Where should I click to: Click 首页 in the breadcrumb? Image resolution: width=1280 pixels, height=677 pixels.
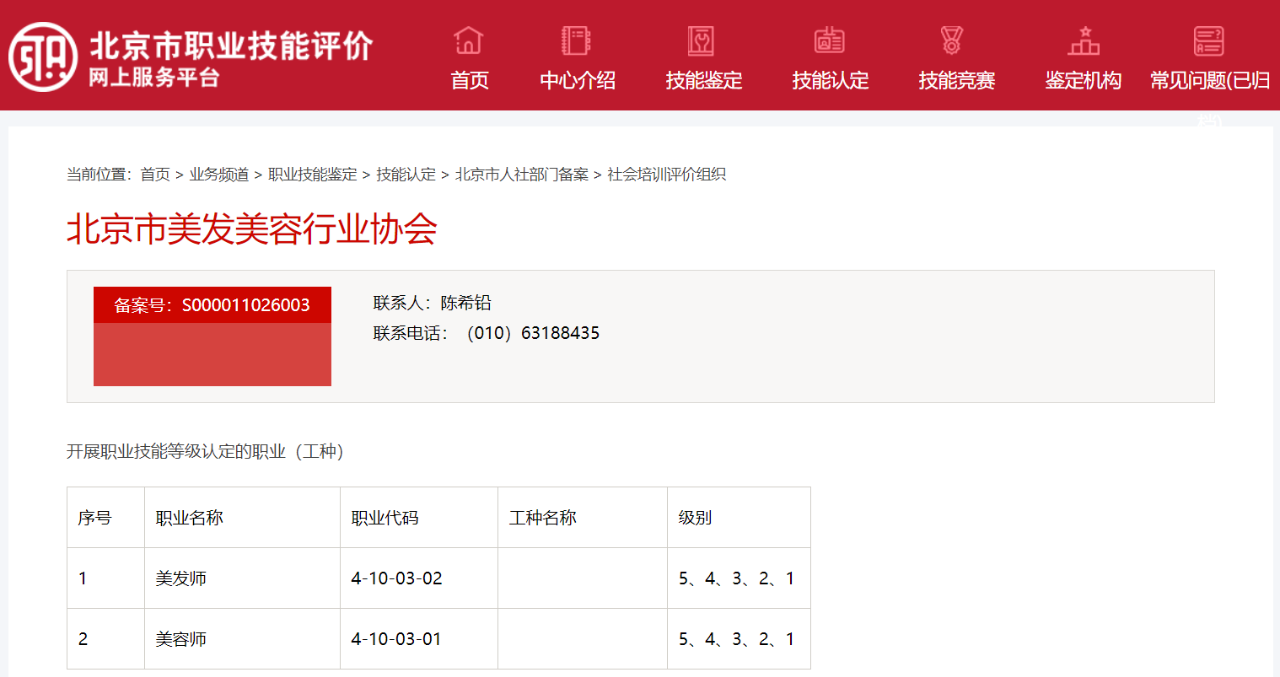click(x=155, y=174)
